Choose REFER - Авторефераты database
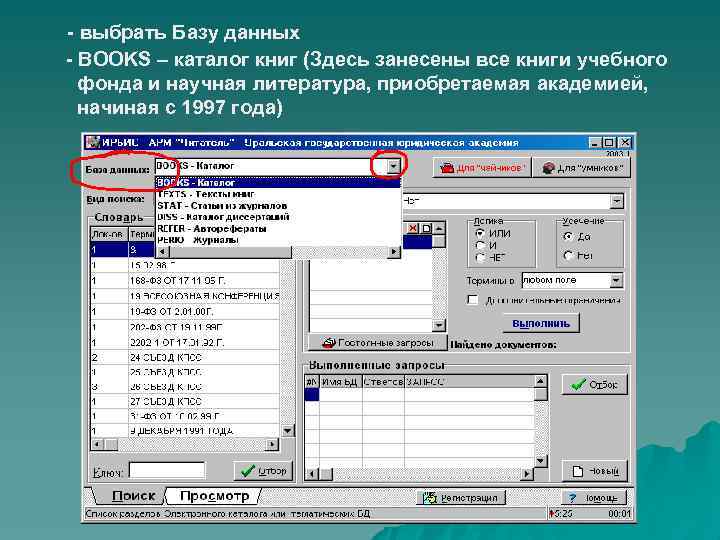This screenshot has height=540, width=720. (x=278, y=228)
